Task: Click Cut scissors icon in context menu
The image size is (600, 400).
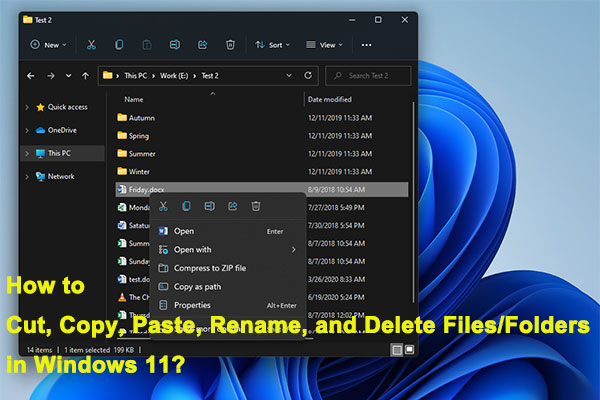Action: pyautogui.click(x=163, y=206)
